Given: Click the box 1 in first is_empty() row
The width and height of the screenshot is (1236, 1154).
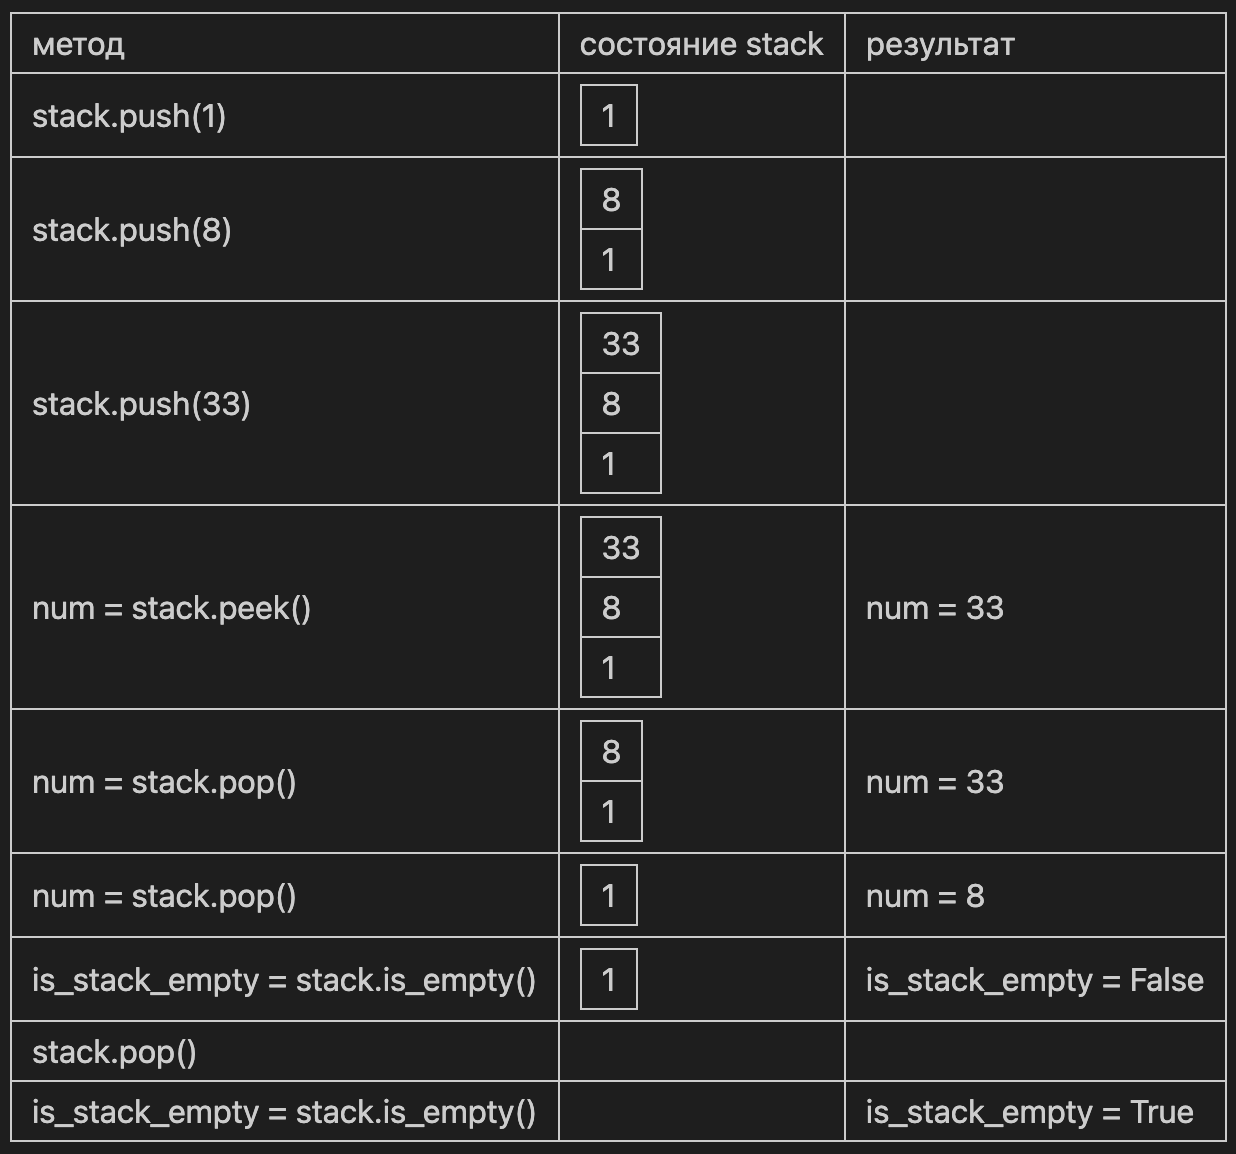Looking at the screenshot, I should tap(609, 980).
